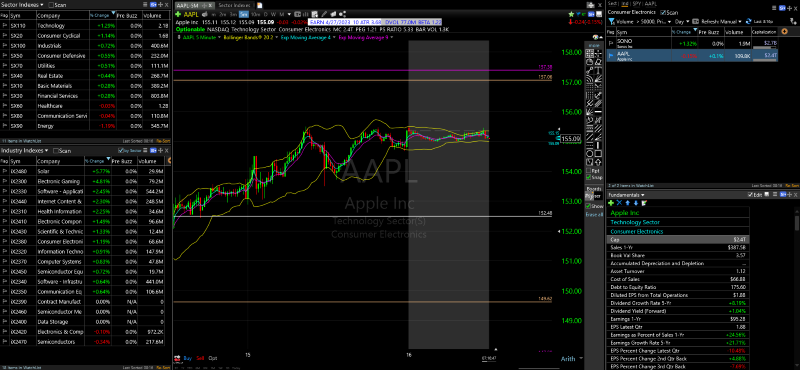Image resolution: width=800 pixels, height=370 pixels.
Task: Flag the SONO row
Action: tap(611, 43)
